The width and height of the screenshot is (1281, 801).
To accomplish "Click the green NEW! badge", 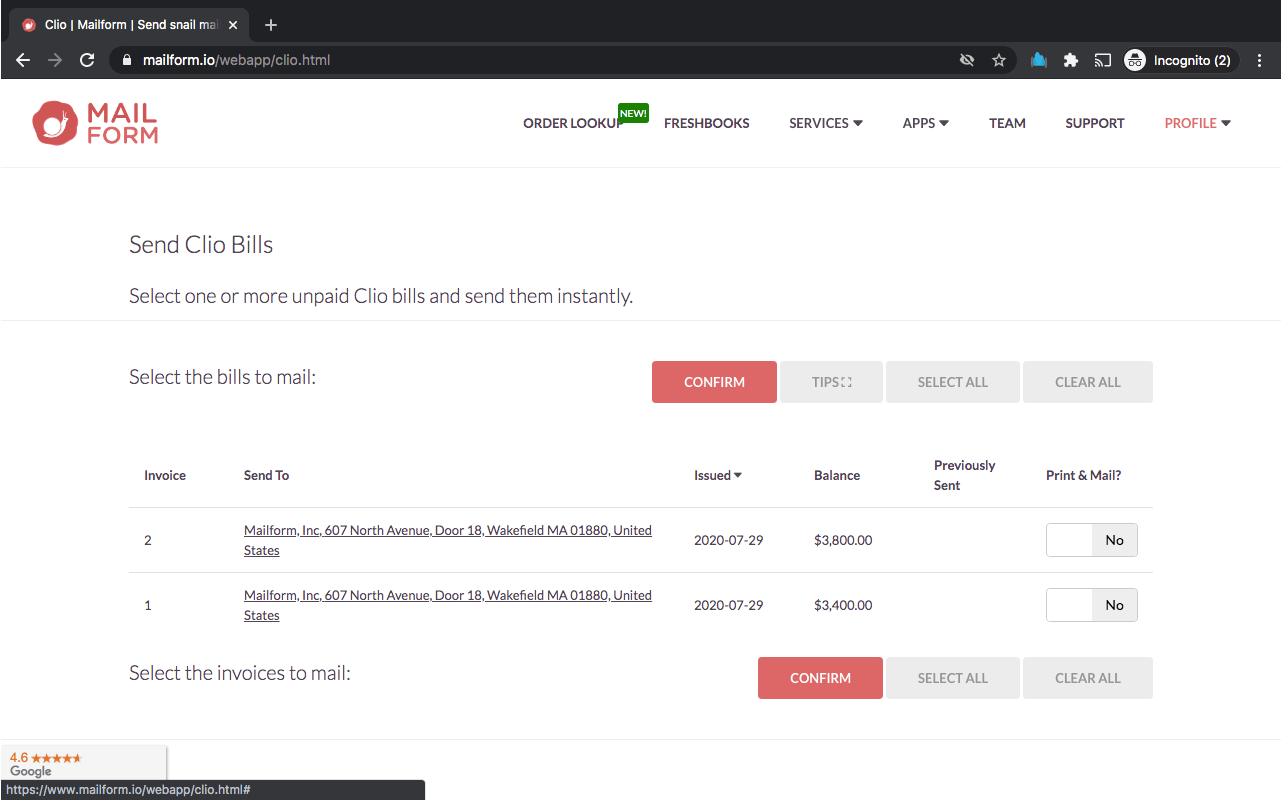I will pyautogui.click(x=633, y=114).
